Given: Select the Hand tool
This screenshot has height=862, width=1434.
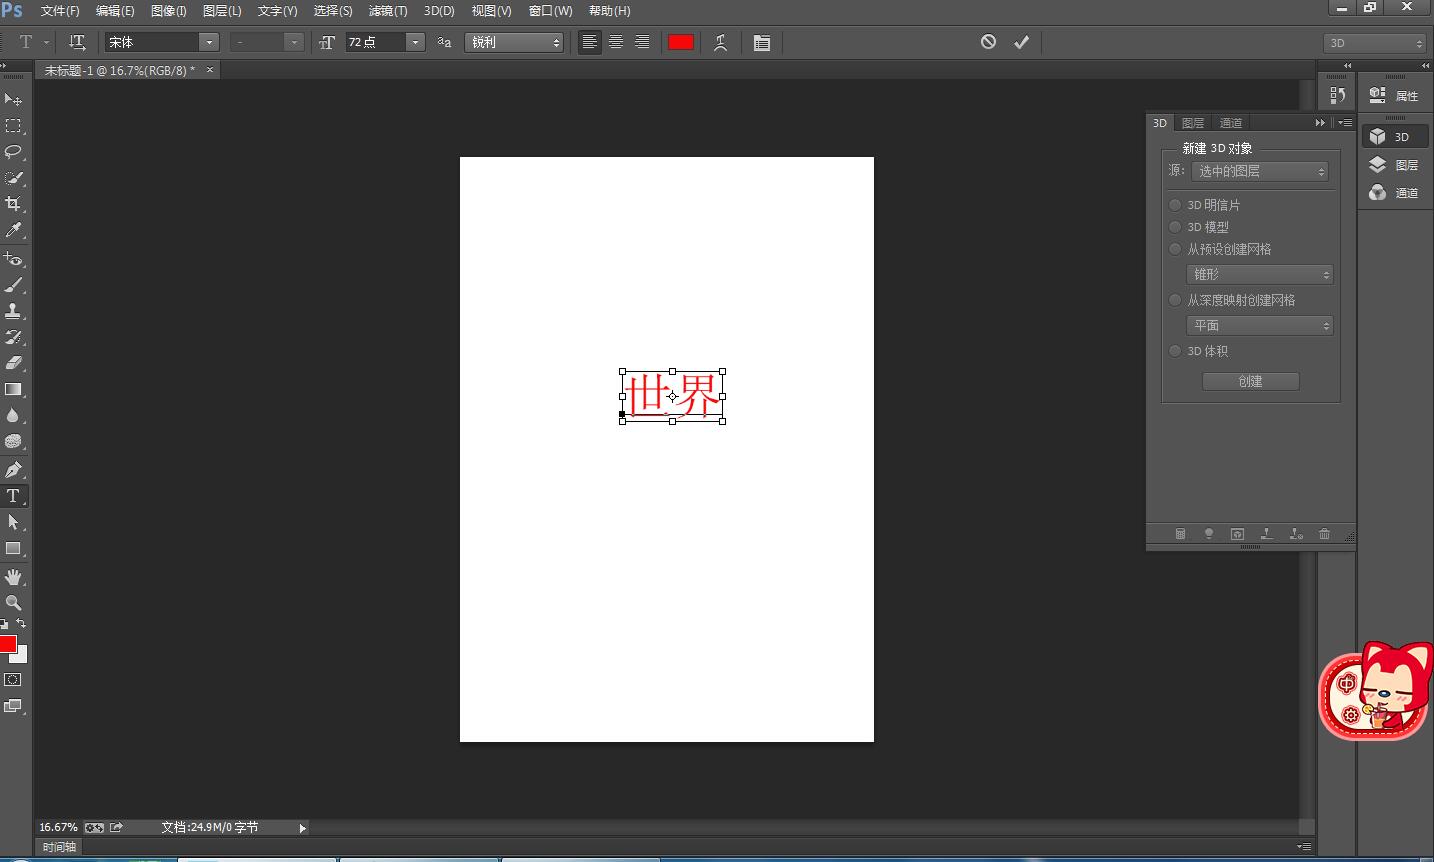Looking at the screenshot, I should coord(13,577).
